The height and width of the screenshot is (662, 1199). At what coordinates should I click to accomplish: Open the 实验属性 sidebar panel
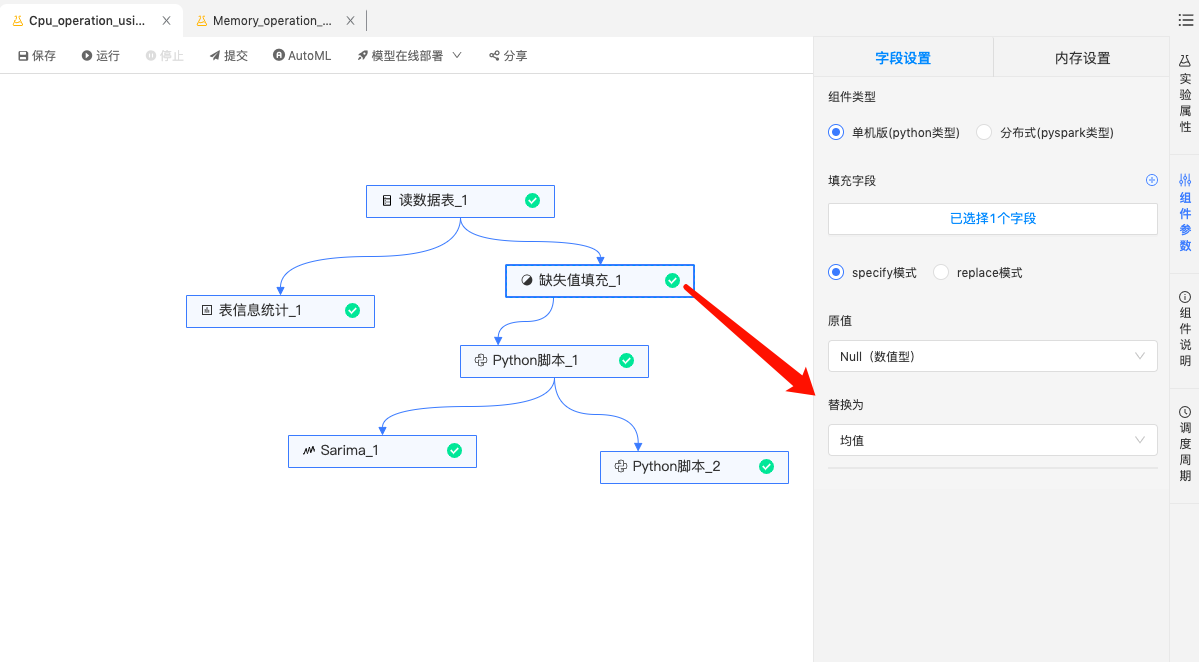(1185, 96)
